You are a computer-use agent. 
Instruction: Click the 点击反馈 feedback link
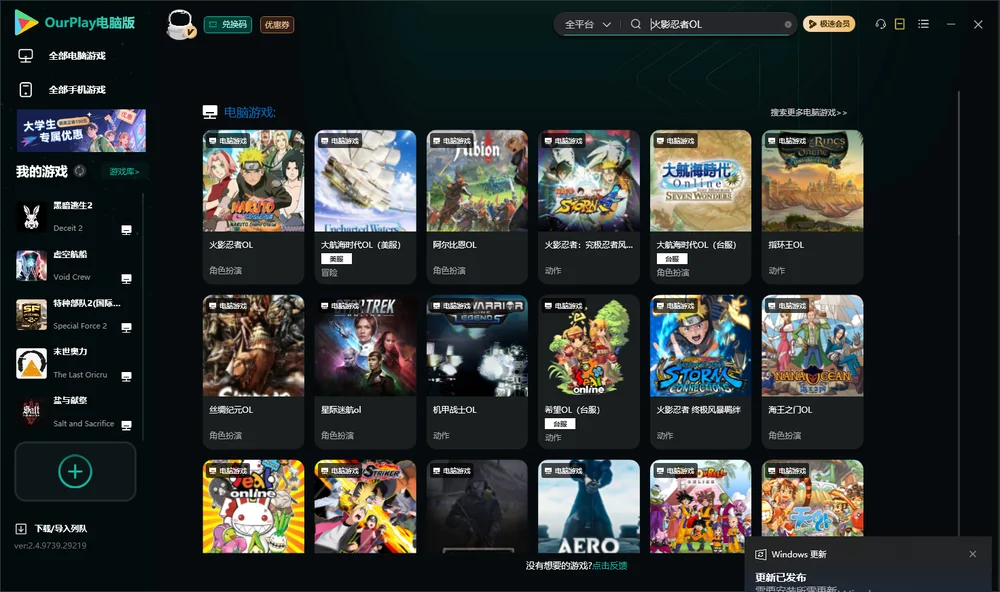tap(610, 565)
